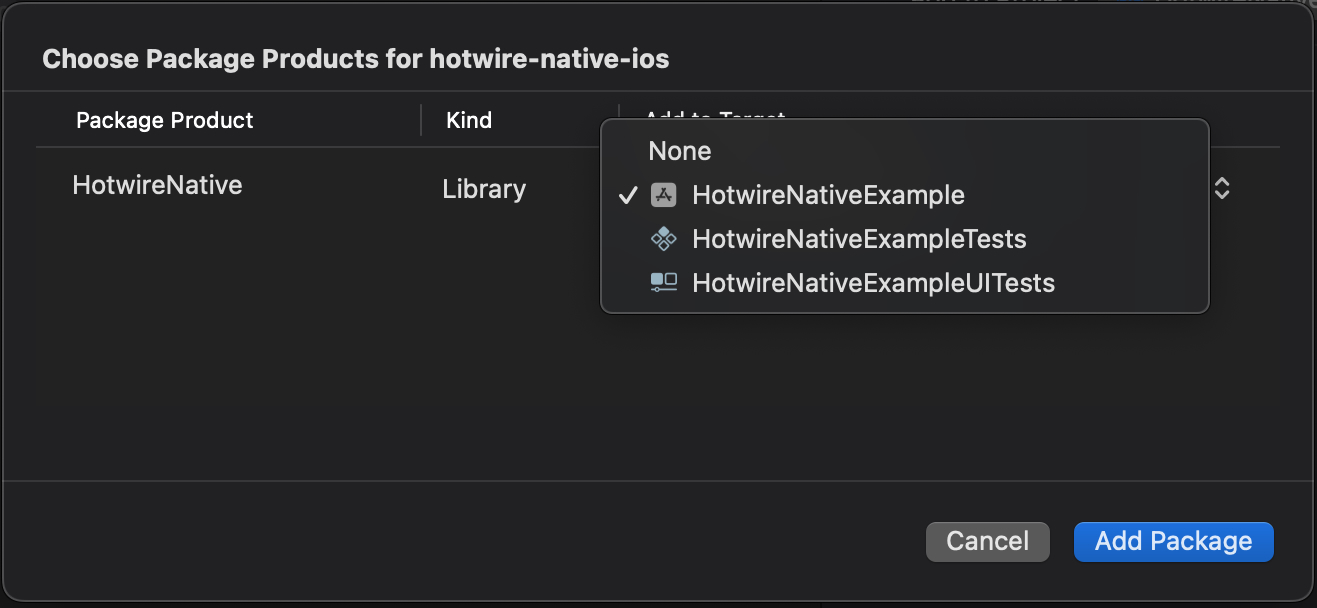This screenshot has width=1317, height=608.
Task: Click the dialog title Choose Package Products
Action: click(355, 59)
